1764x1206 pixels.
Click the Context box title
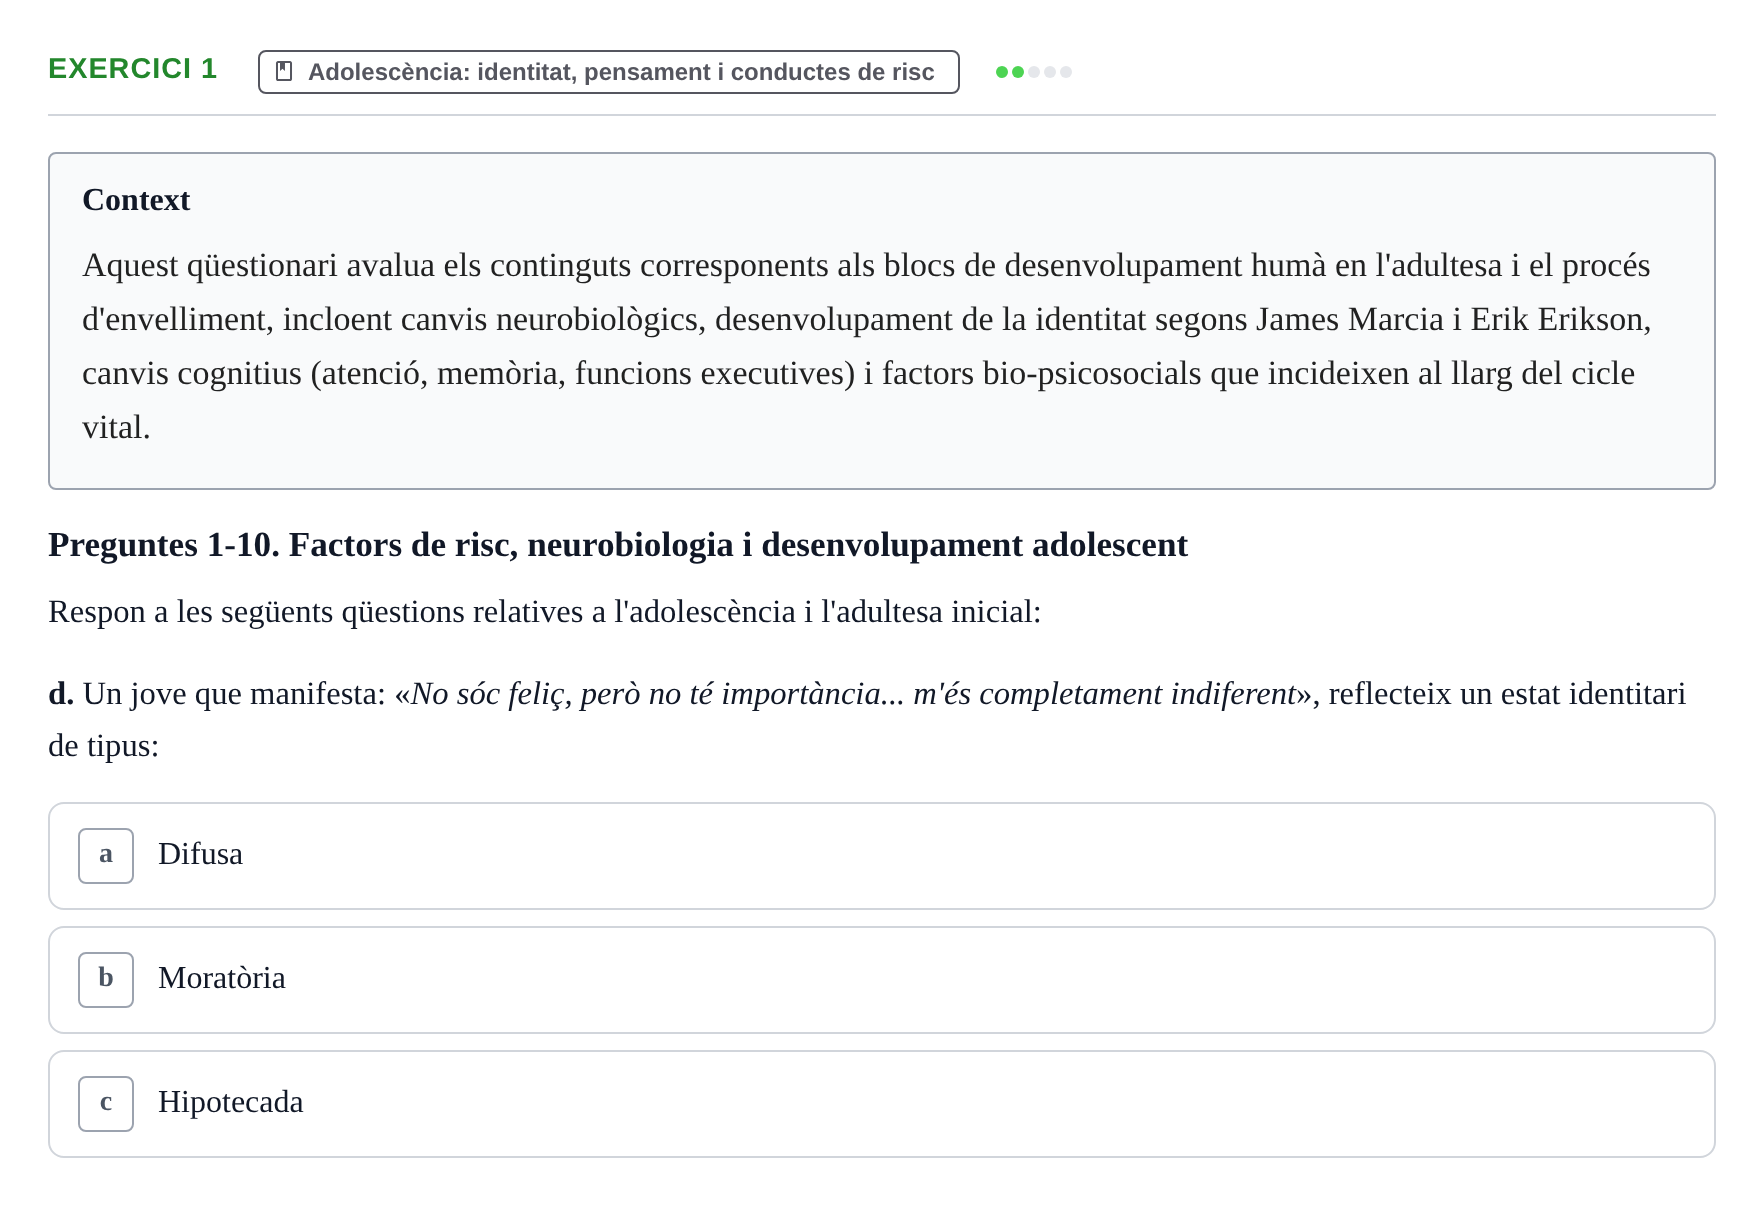pyautogui.click(x=136, y=200)
